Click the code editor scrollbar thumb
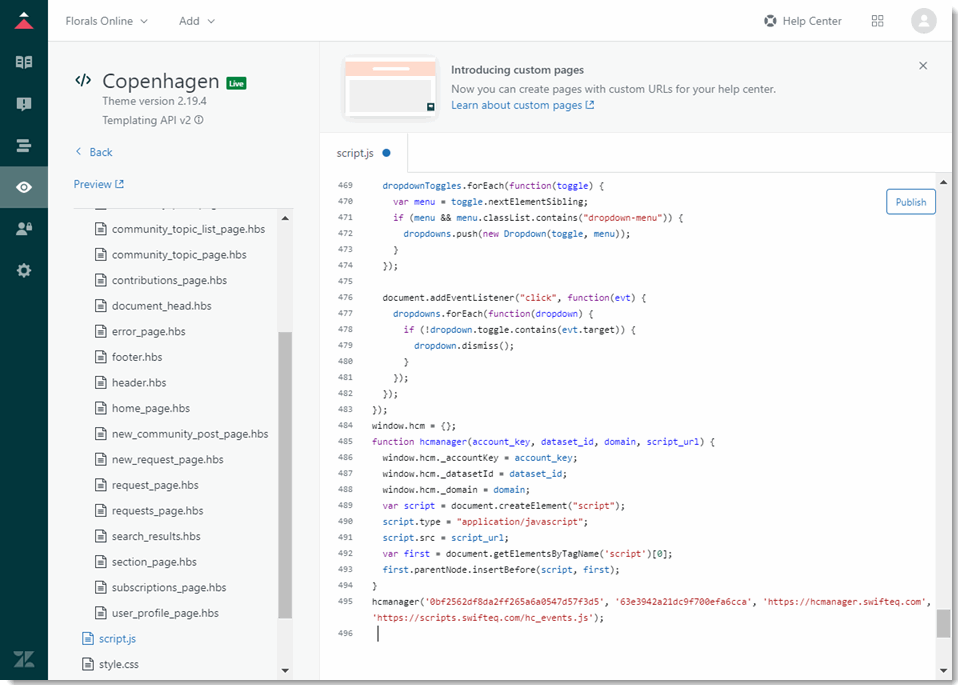This screenshot has height=685, width=958. coord(943,623)
